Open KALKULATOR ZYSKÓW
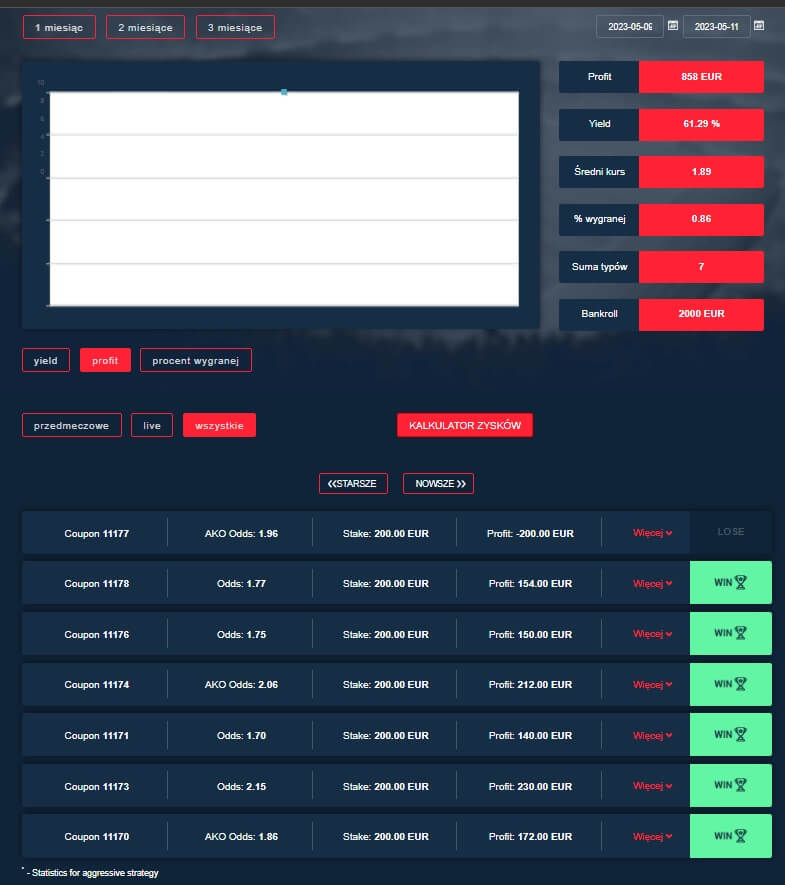The width and height of the screenshot is (785, 885). [465, 425]
